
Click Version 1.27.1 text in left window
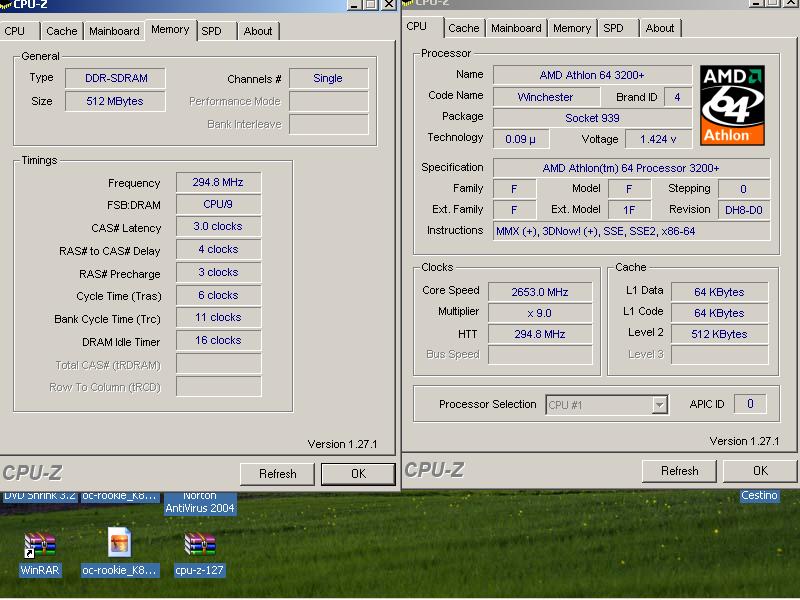pos(342,444)
